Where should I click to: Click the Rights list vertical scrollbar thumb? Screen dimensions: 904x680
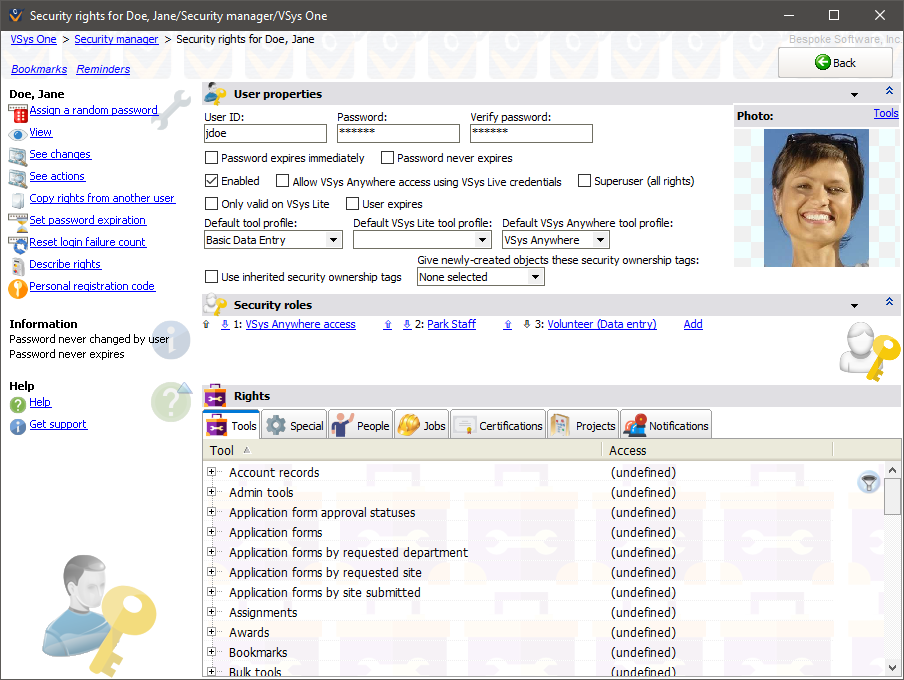click(x=892, y=495)
